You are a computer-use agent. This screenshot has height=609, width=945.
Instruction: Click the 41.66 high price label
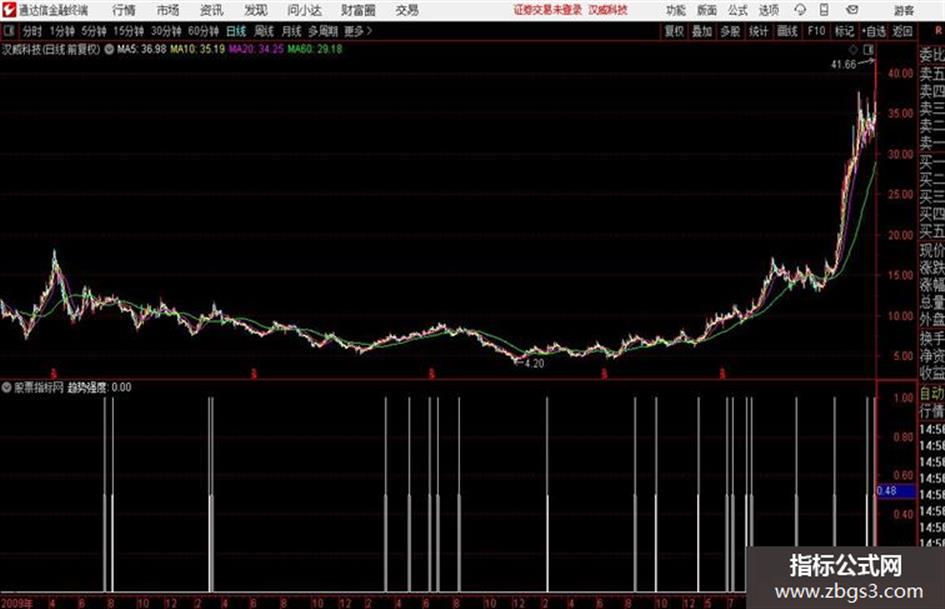coord(843,65)
